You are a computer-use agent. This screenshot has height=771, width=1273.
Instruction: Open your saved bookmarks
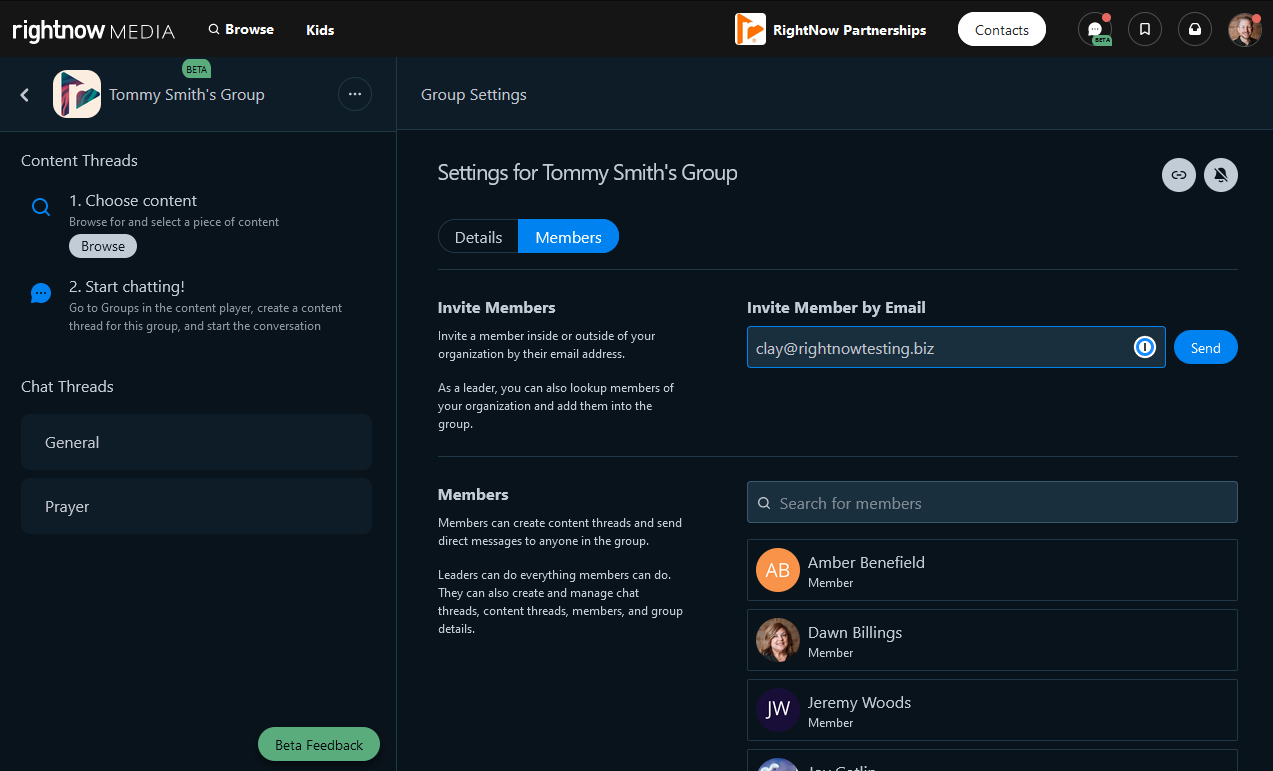click(x=1144, y=29)
